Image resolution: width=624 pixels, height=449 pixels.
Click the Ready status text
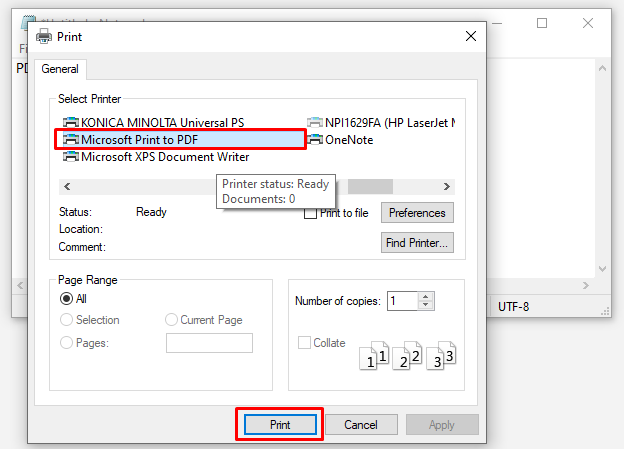click(151, 212)
